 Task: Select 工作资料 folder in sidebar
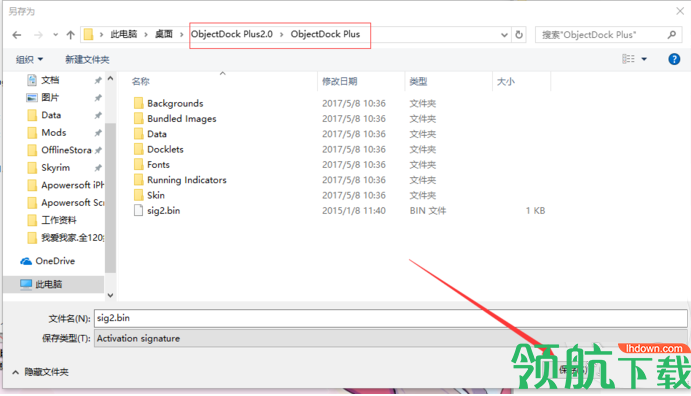(x=59, y=220)
